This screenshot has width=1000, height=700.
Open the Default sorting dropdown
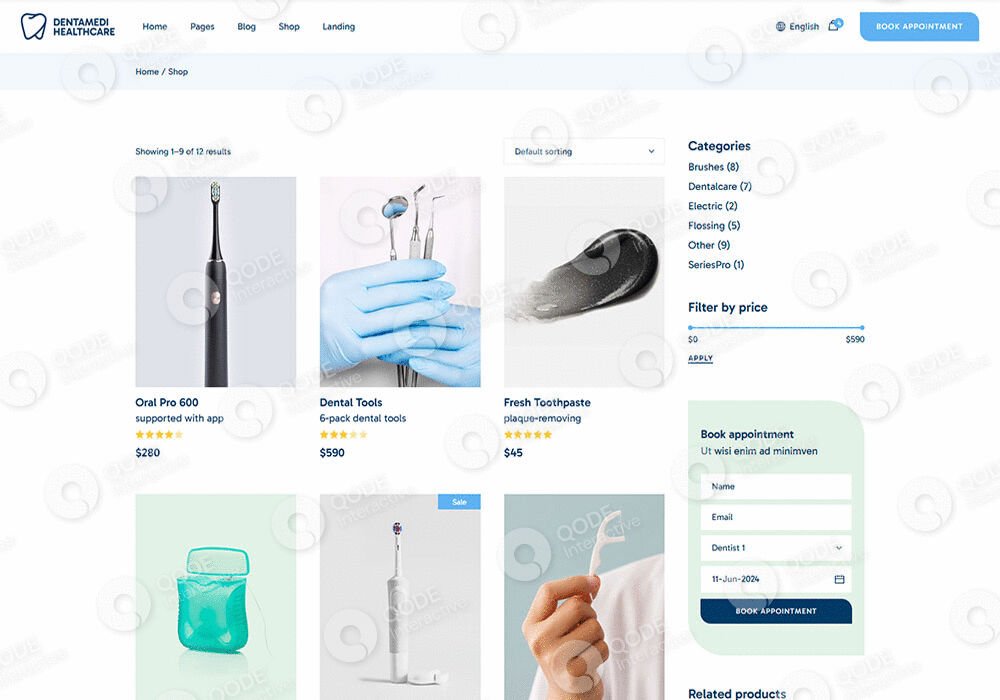584,152
